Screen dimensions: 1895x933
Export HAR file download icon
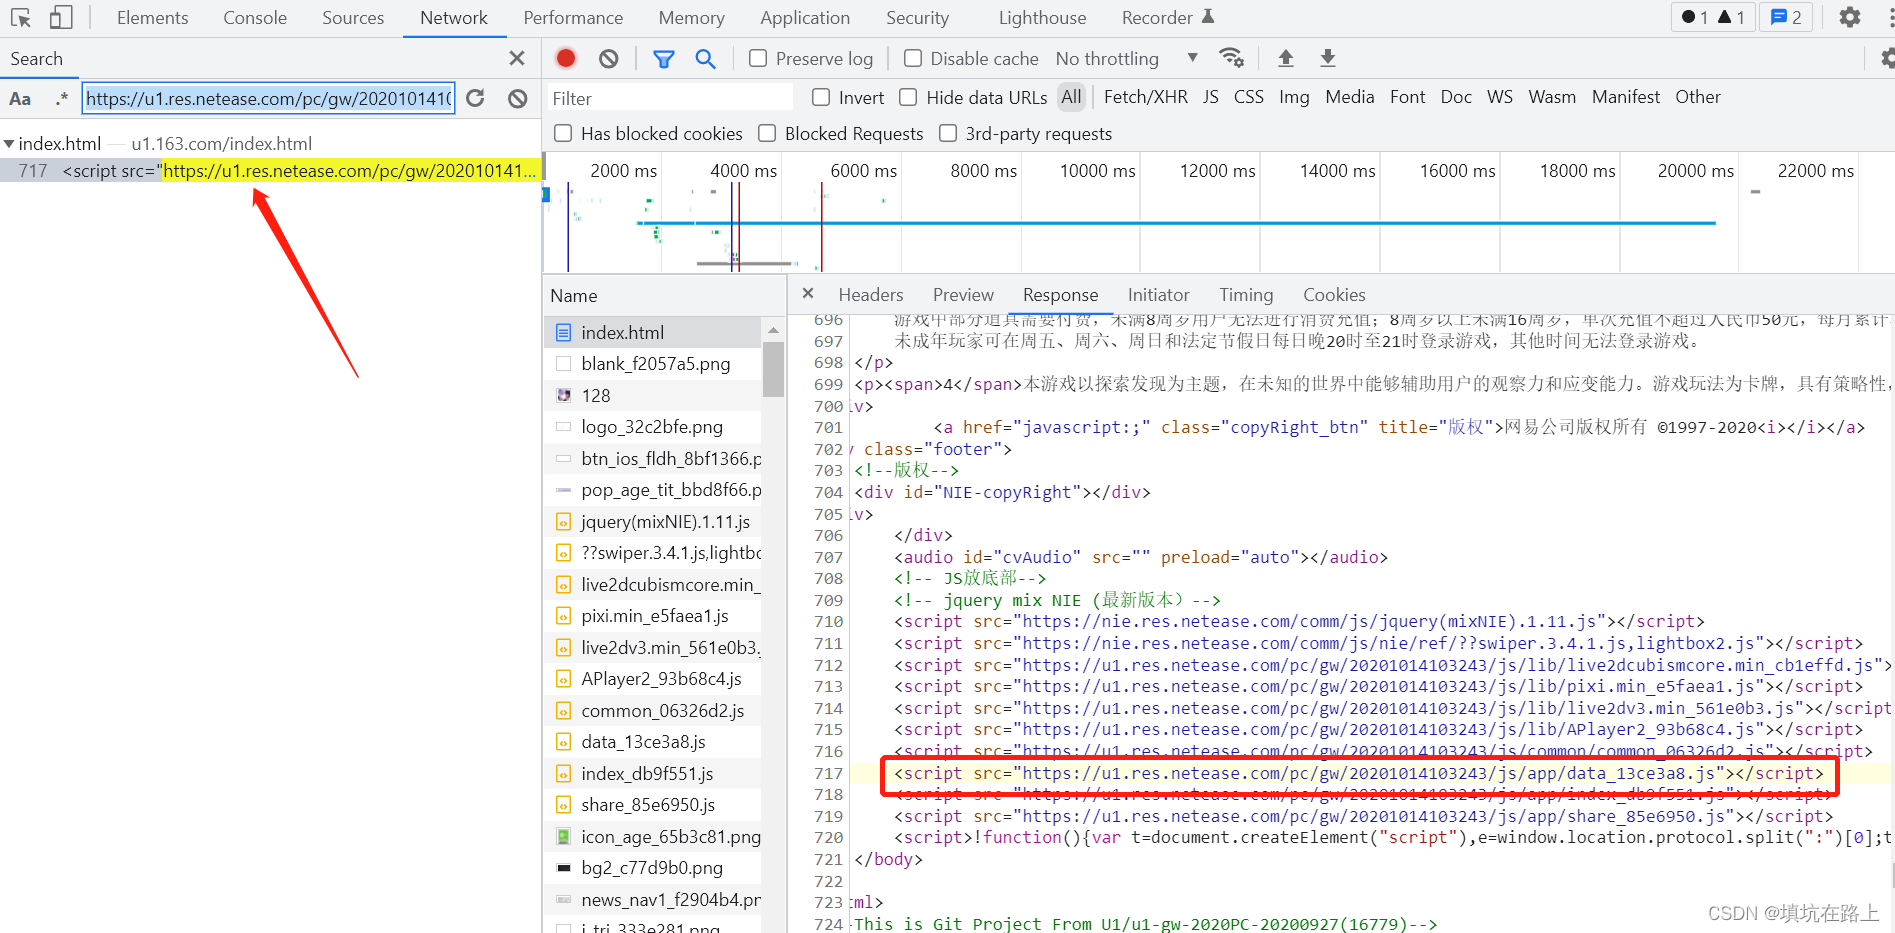(x=1328, y=58)
